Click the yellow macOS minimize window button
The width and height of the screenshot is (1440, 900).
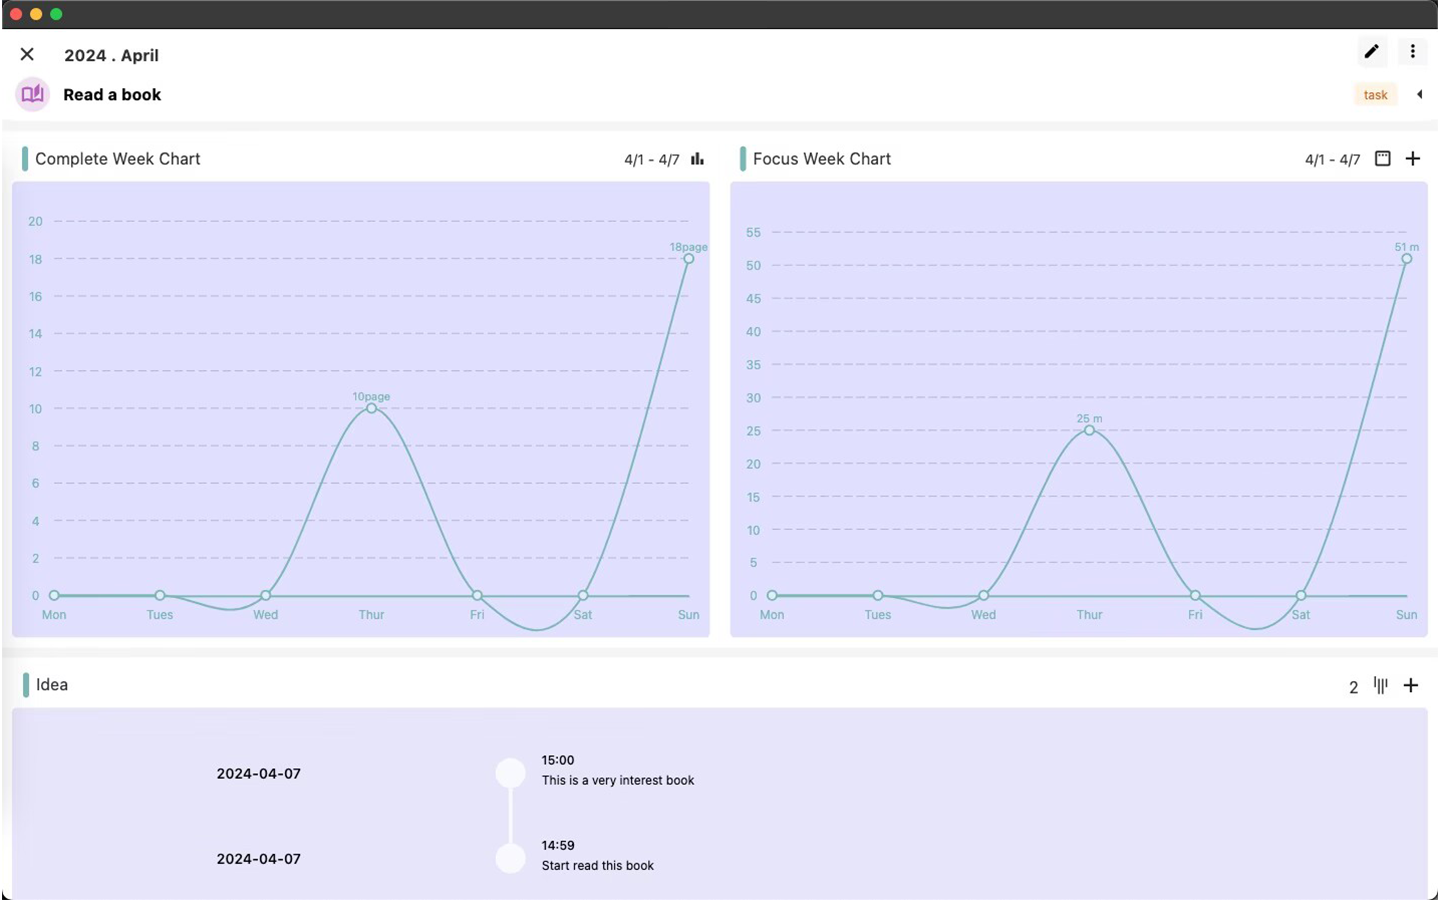coord(36,14)
